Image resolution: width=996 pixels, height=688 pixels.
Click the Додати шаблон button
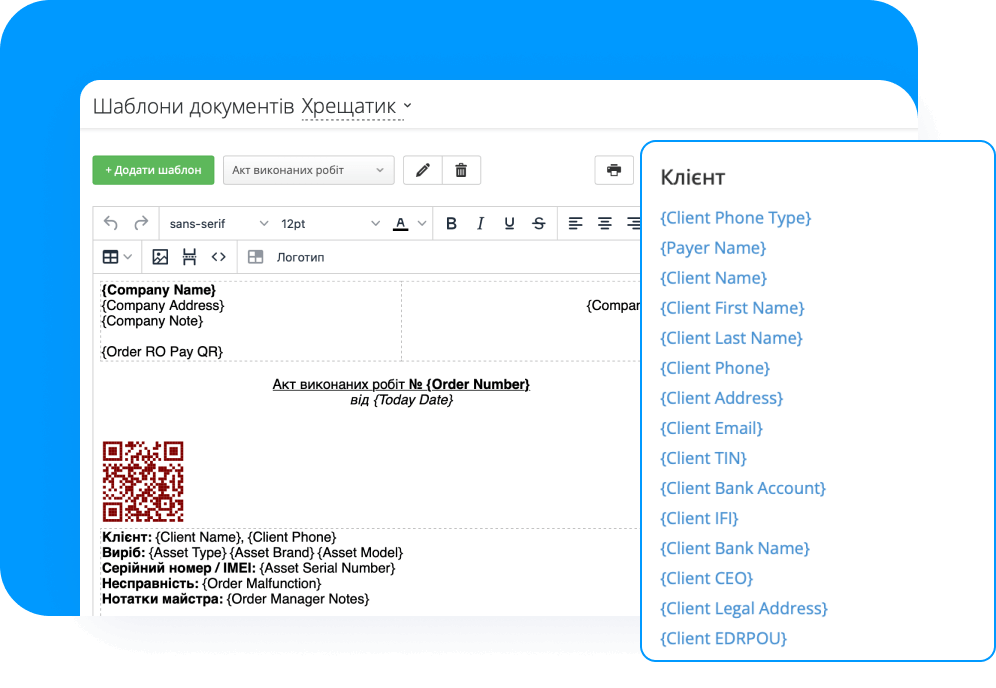pyautogui.click(x=153, y=170)
